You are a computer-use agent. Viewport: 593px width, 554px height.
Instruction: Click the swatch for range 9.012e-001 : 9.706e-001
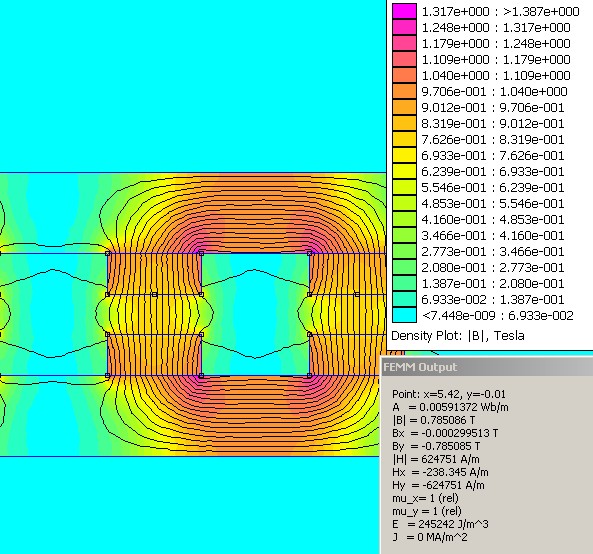click(x=404, y=107)
